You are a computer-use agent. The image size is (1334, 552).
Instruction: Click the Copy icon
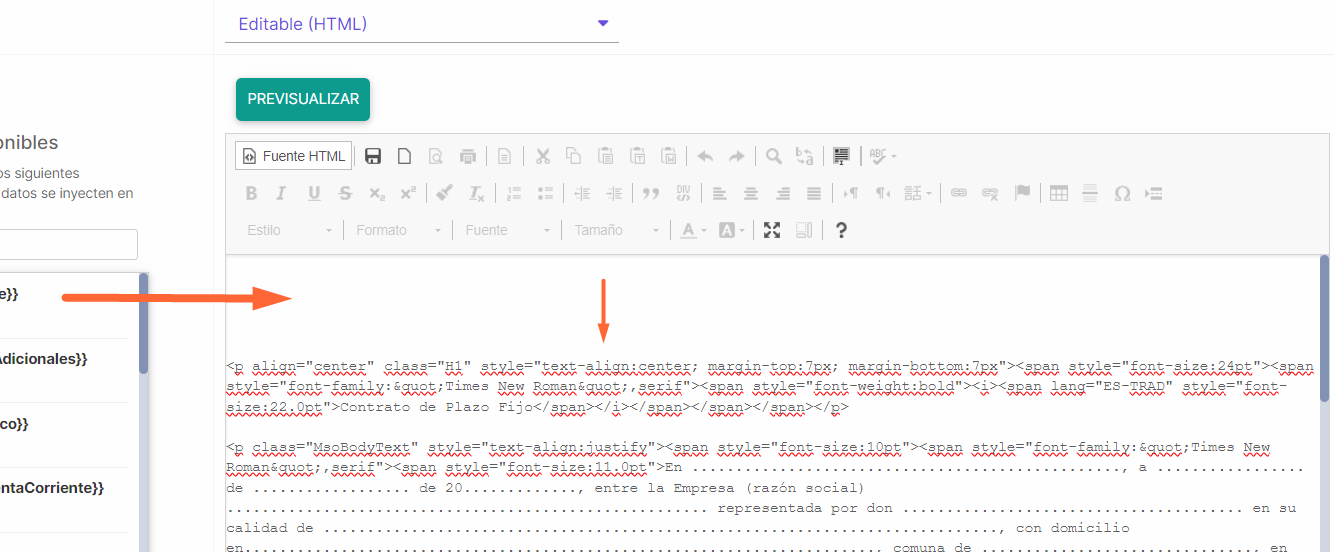pos(574,156)
